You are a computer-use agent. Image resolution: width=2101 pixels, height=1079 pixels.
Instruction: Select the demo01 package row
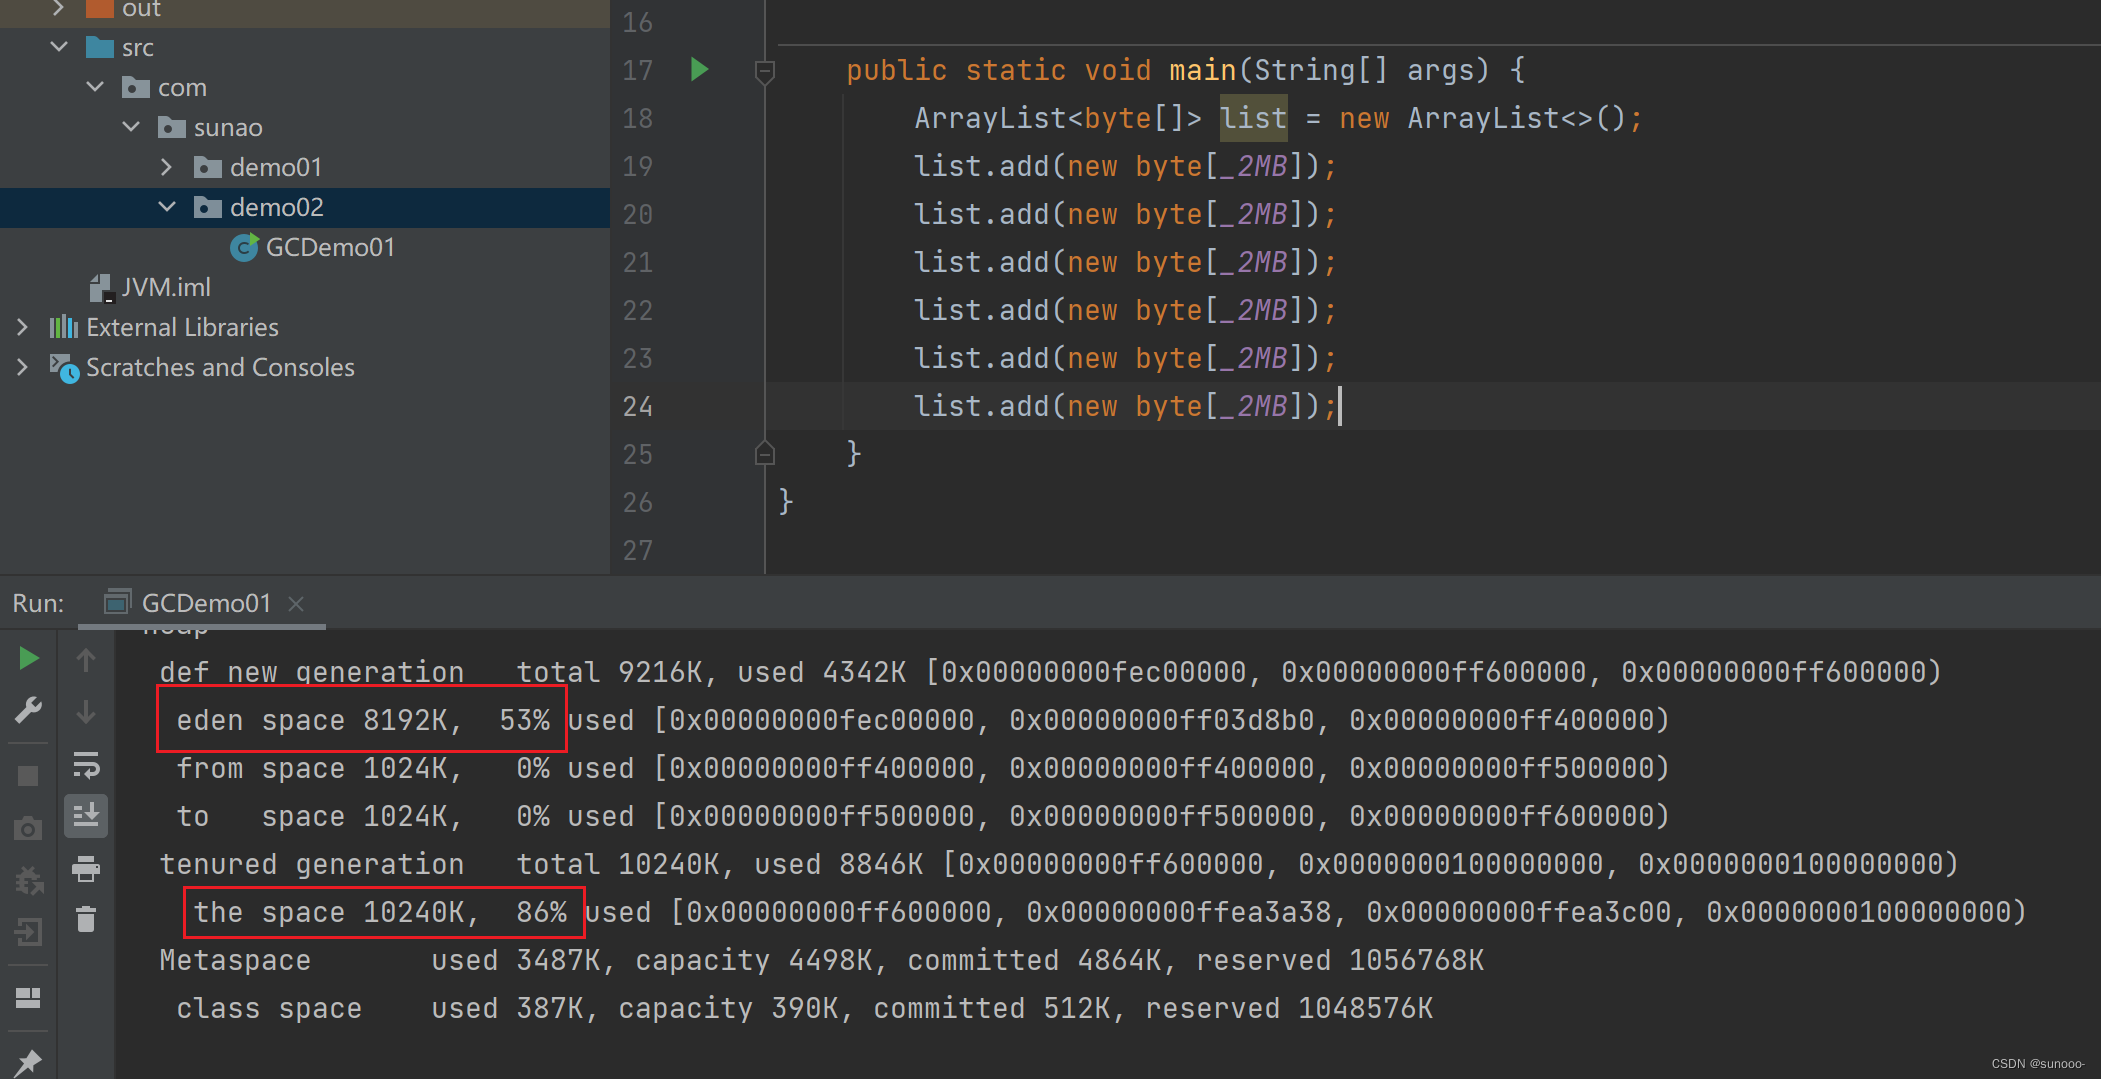tap(304, 167)
